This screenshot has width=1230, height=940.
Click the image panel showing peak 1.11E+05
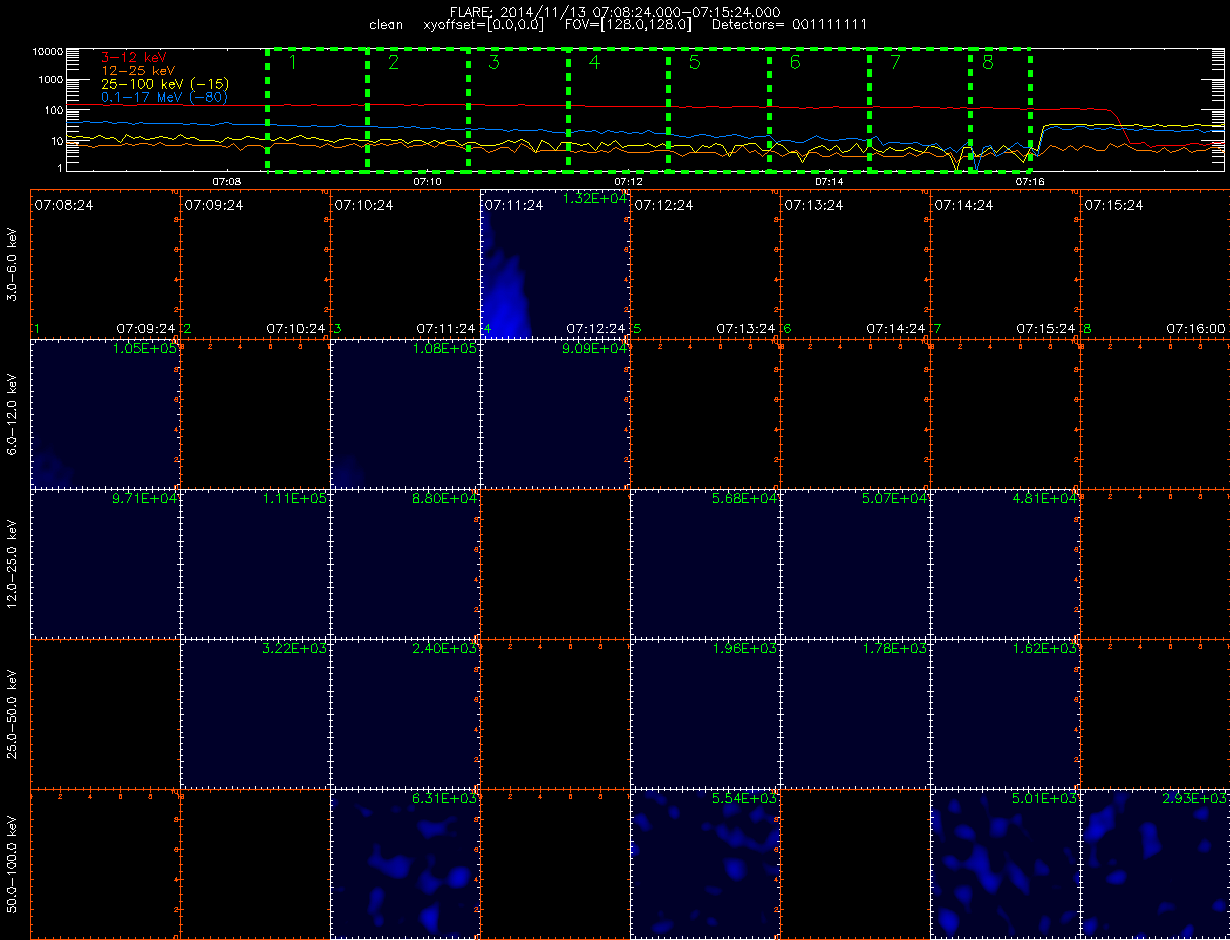tap(255, 564)
